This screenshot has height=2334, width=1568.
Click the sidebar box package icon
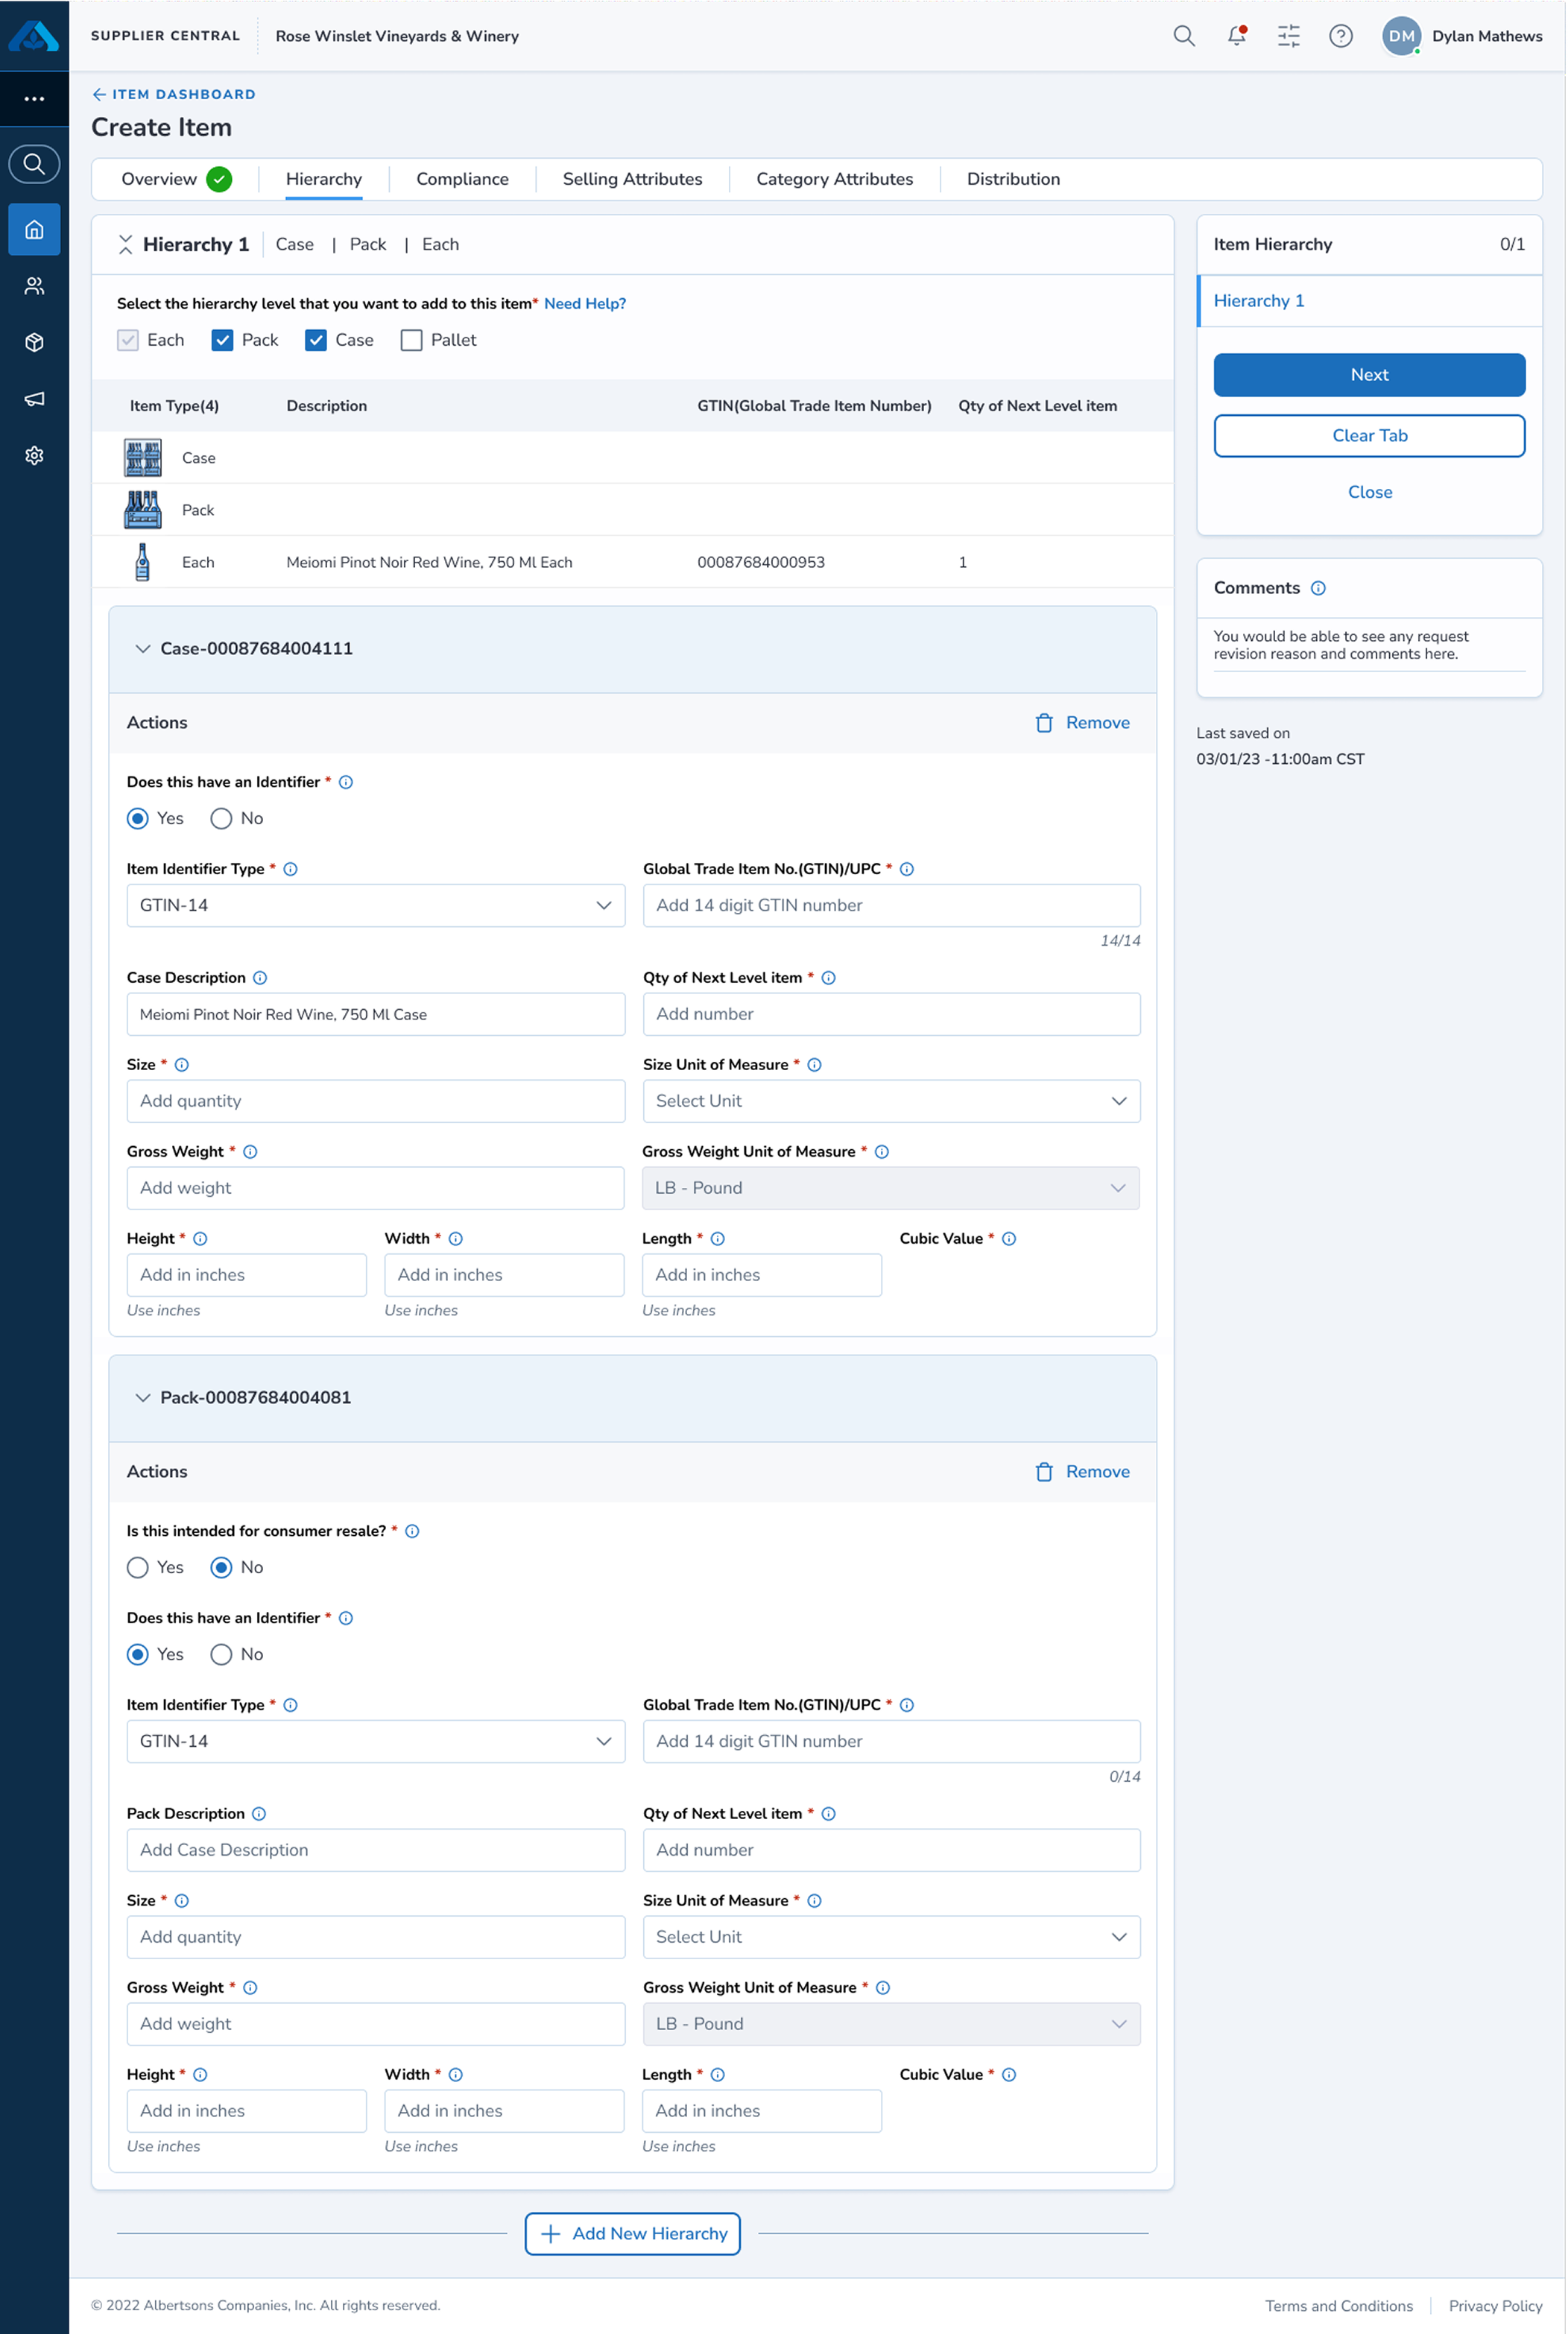pos(34,343)
